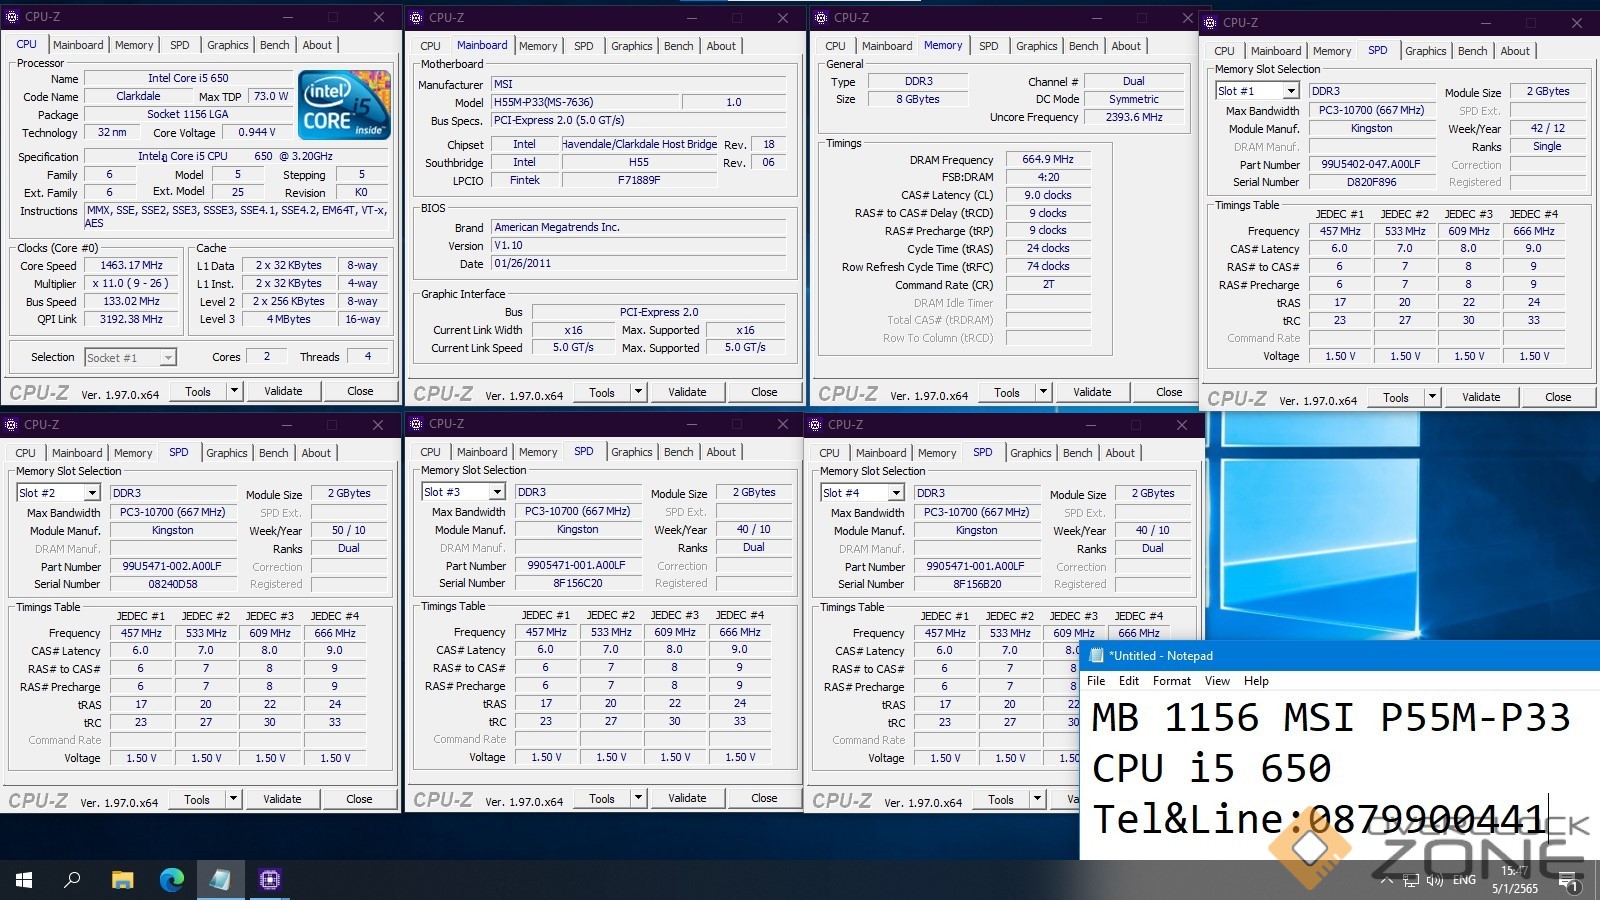Expand the Slot #3 memory slot dropdown
Viewport: 1600px width, 900px height.
496,492
